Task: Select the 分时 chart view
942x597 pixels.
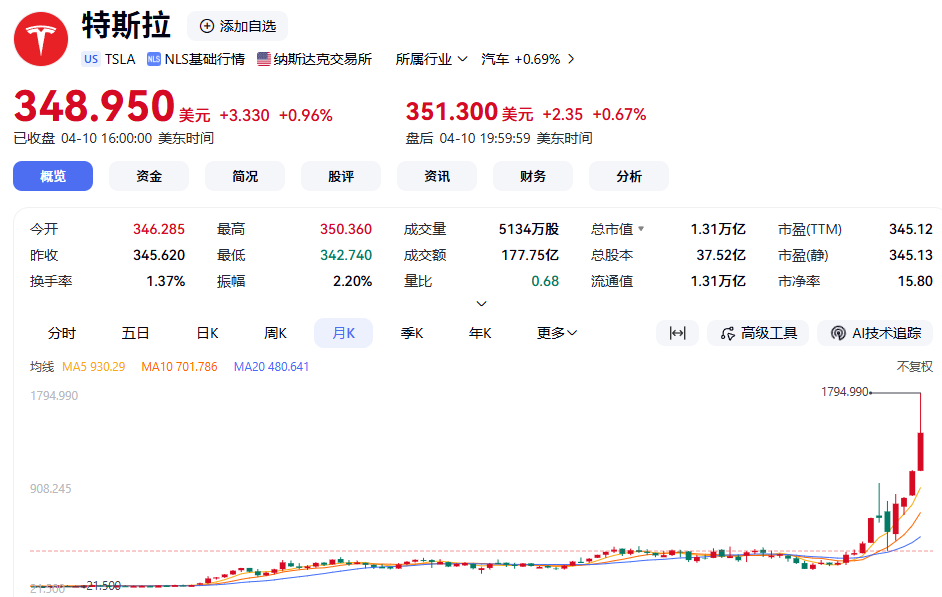Action: tap(62, 333)
